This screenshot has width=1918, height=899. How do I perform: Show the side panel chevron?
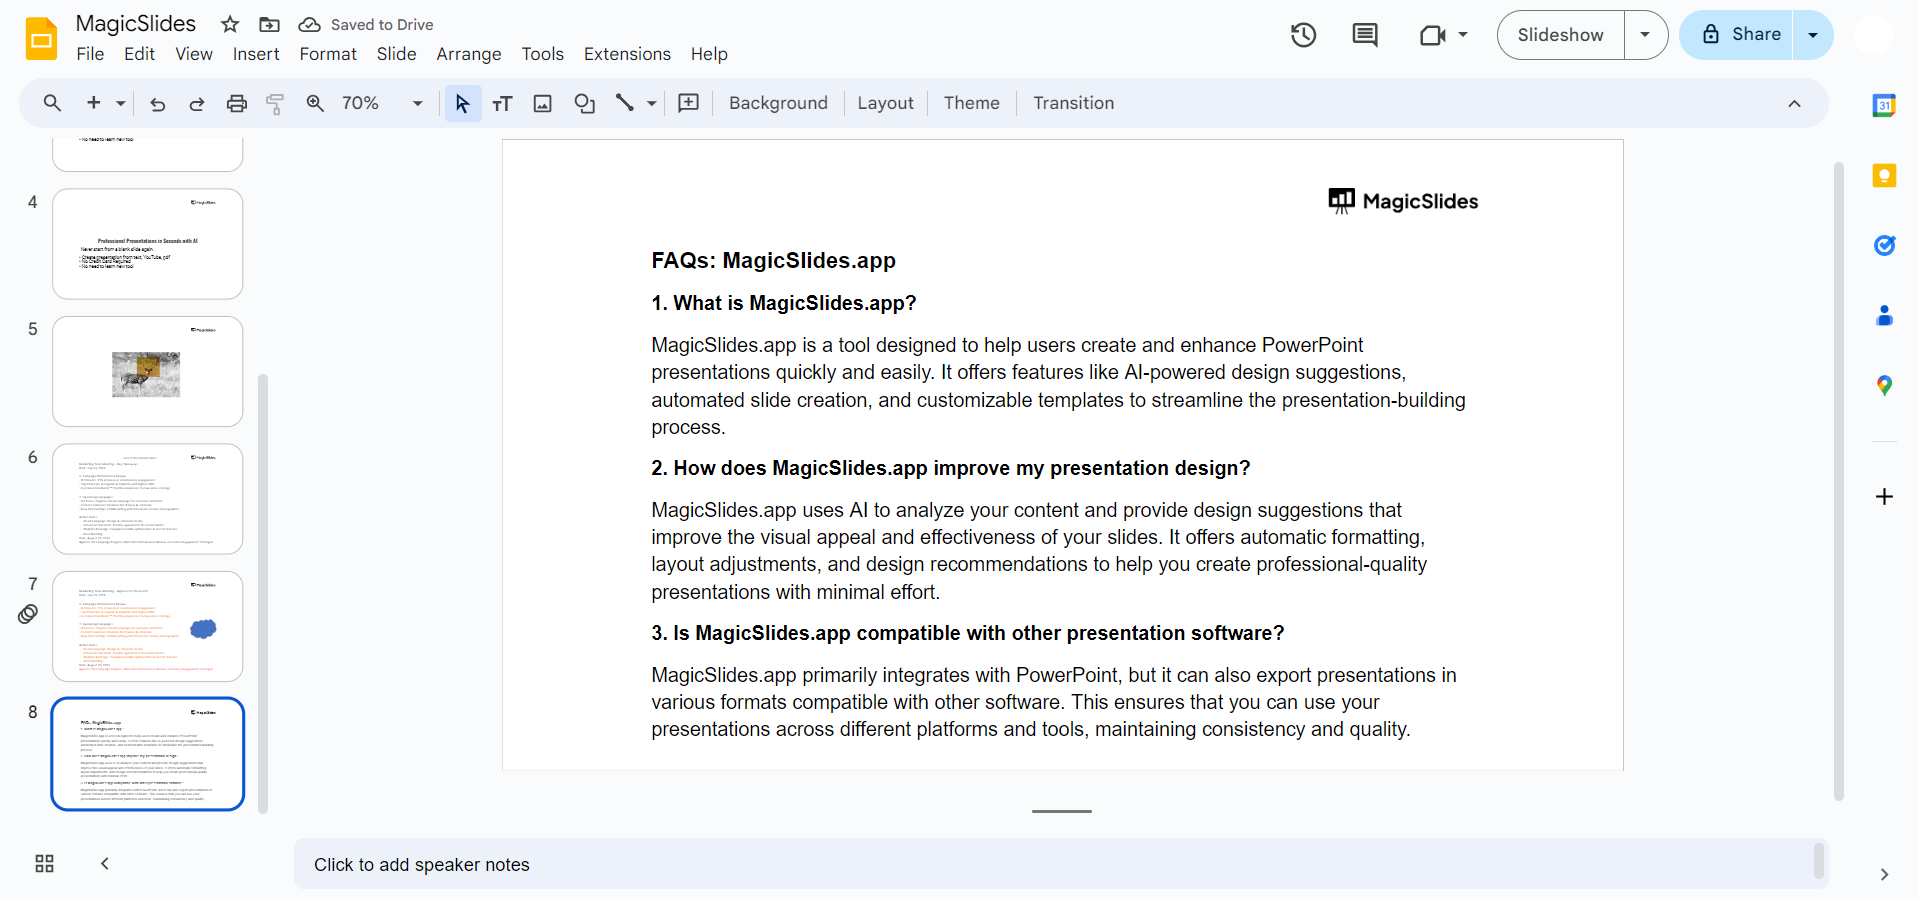(1884, 875)
